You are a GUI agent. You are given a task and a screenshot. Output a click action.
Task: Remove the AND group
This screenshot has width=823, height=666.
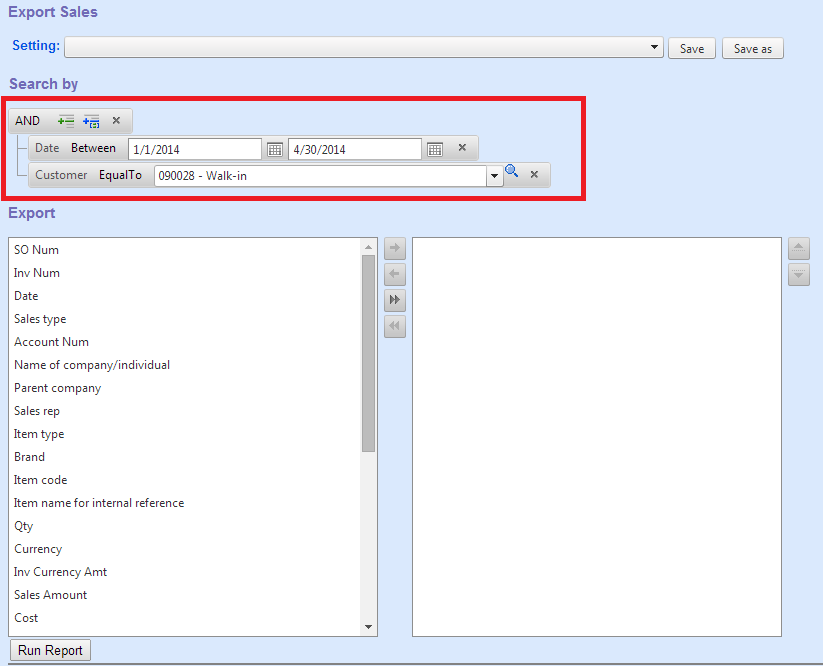(116, 121)
